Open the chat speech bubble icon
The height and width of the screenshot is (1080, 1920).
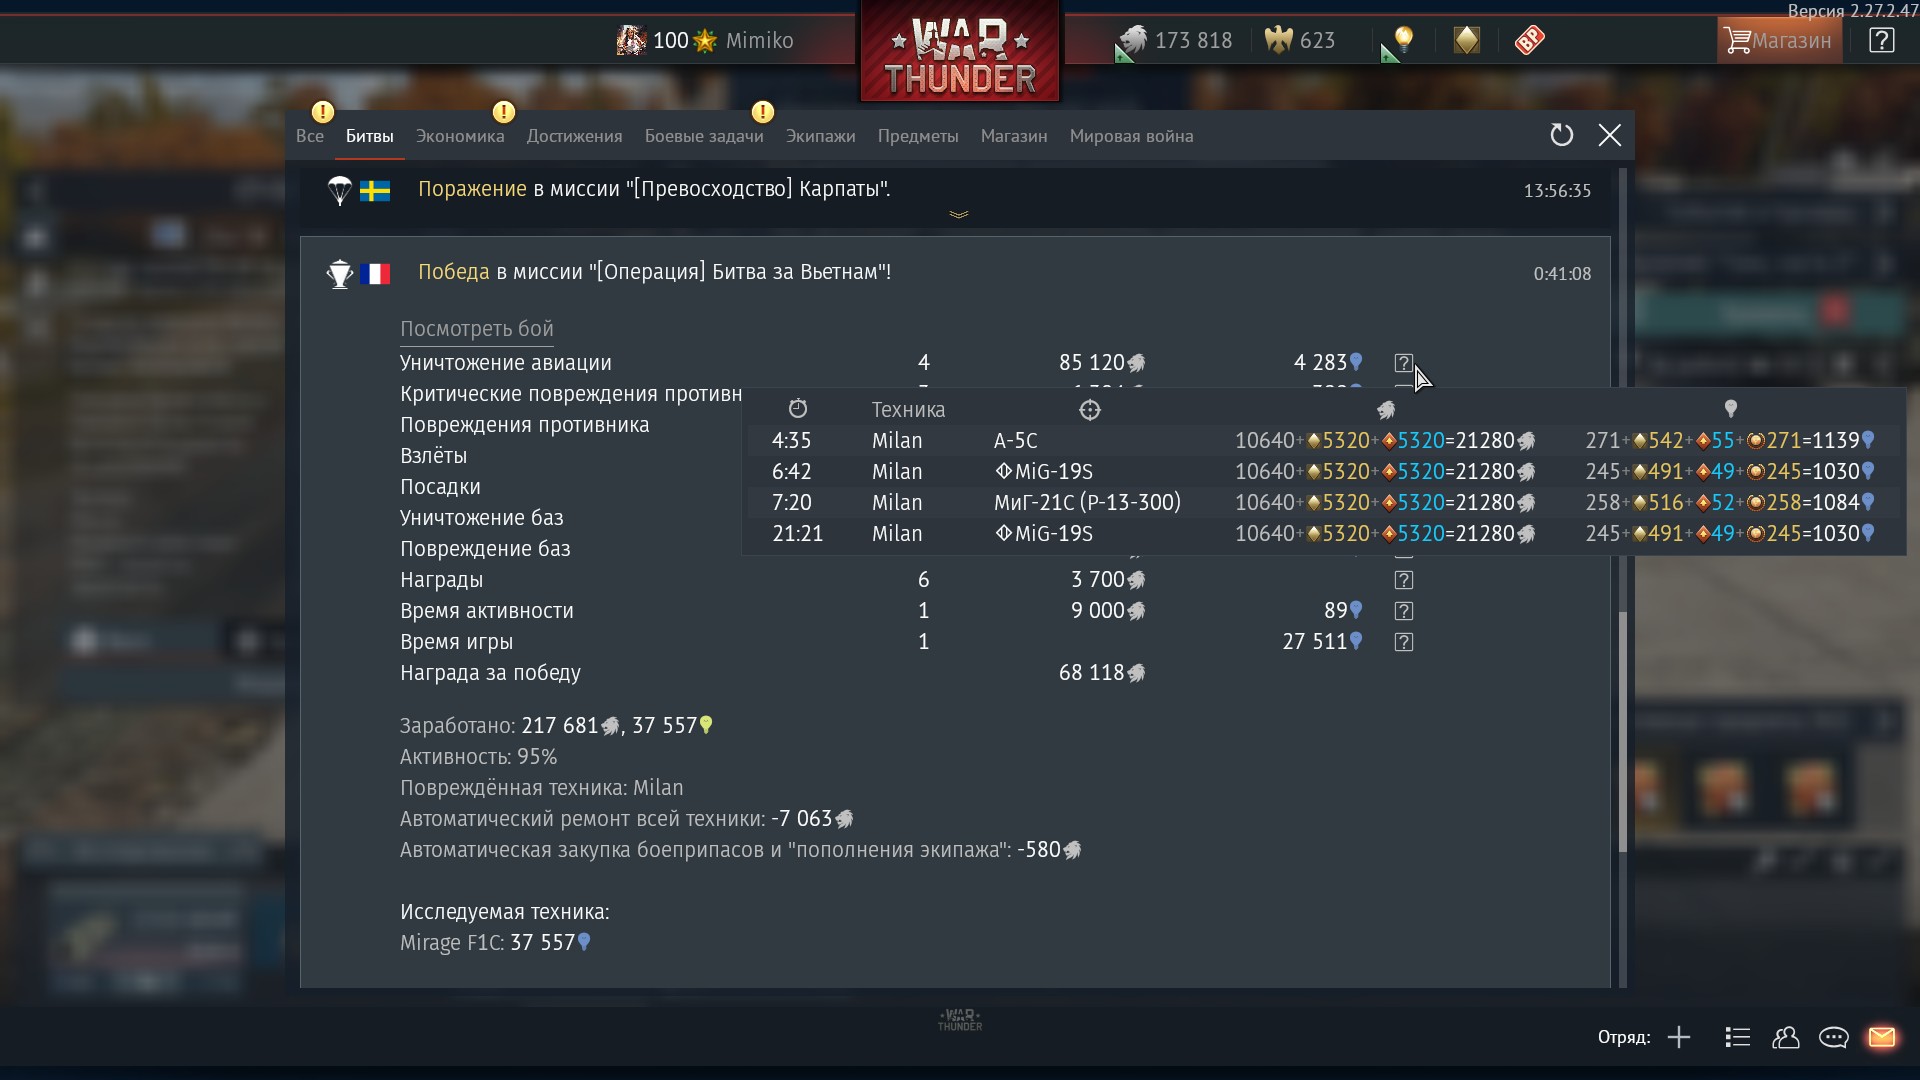1833,1037
